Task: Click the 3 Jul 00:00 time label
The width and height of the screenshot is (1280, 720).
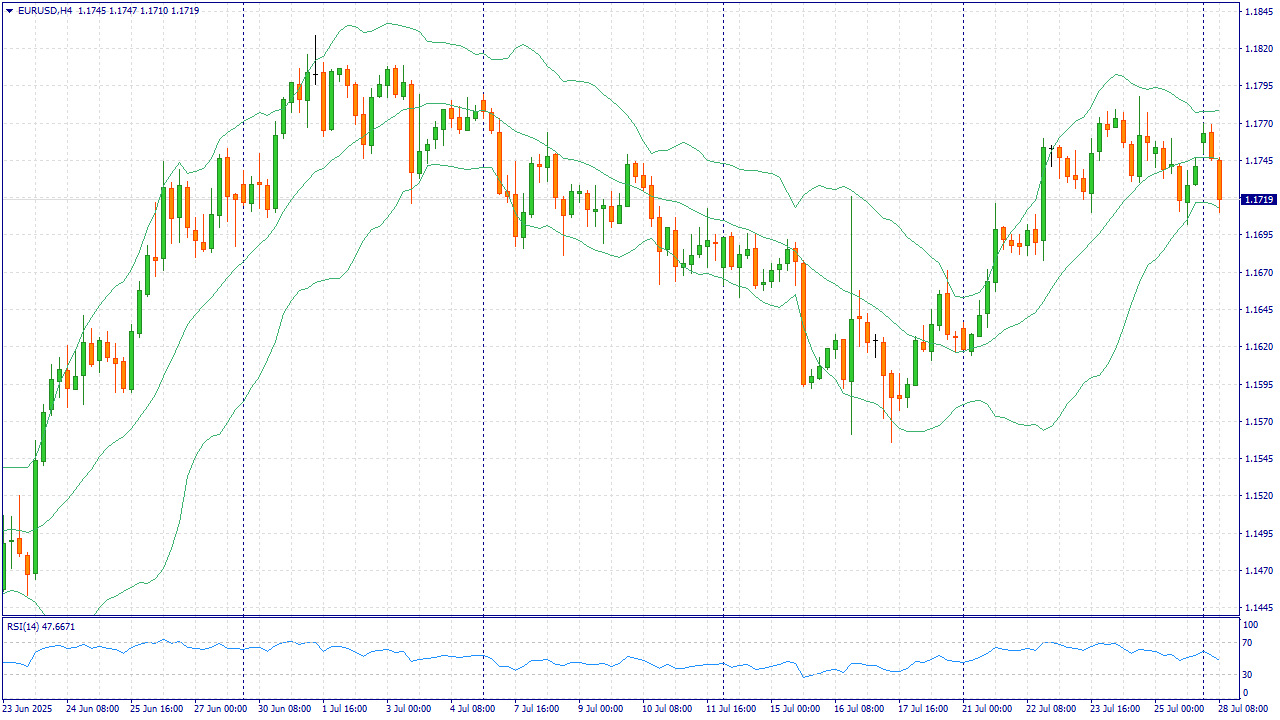Action: point(410,708)
